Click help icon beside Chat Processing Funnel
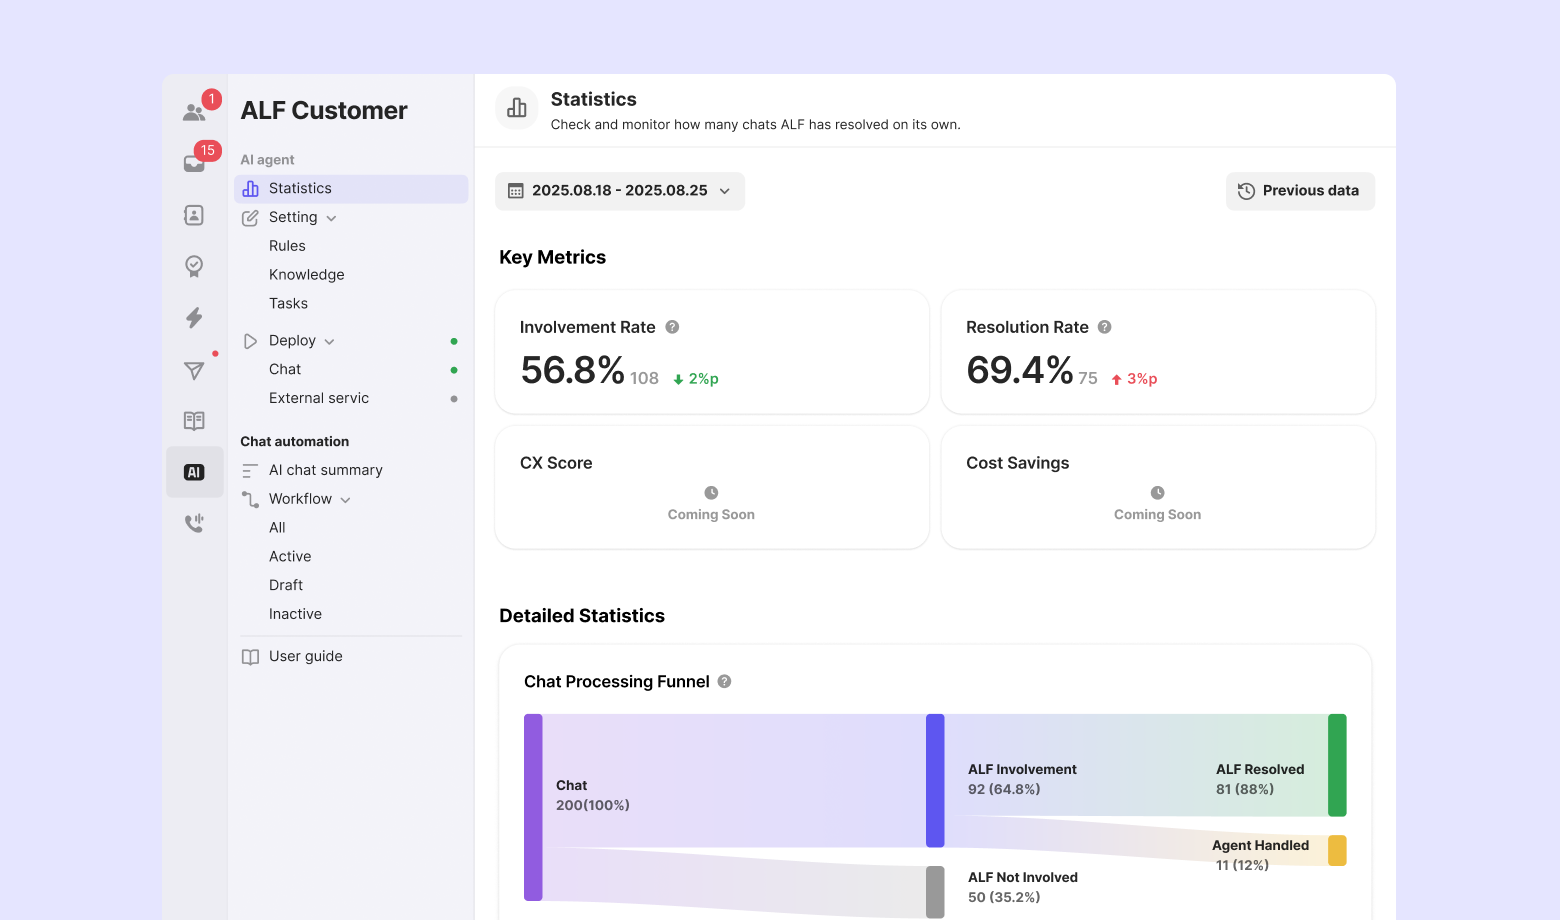Viewport: 1560px width, 920px height. 724,681
